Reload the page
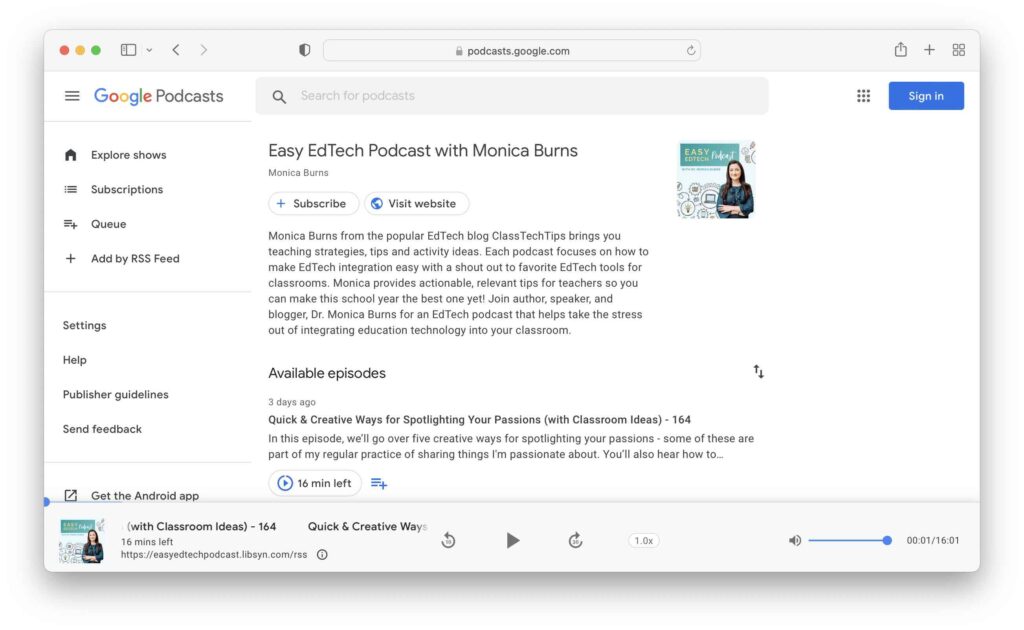Screen dimensions: 1024x630 (x=691, y=50)
